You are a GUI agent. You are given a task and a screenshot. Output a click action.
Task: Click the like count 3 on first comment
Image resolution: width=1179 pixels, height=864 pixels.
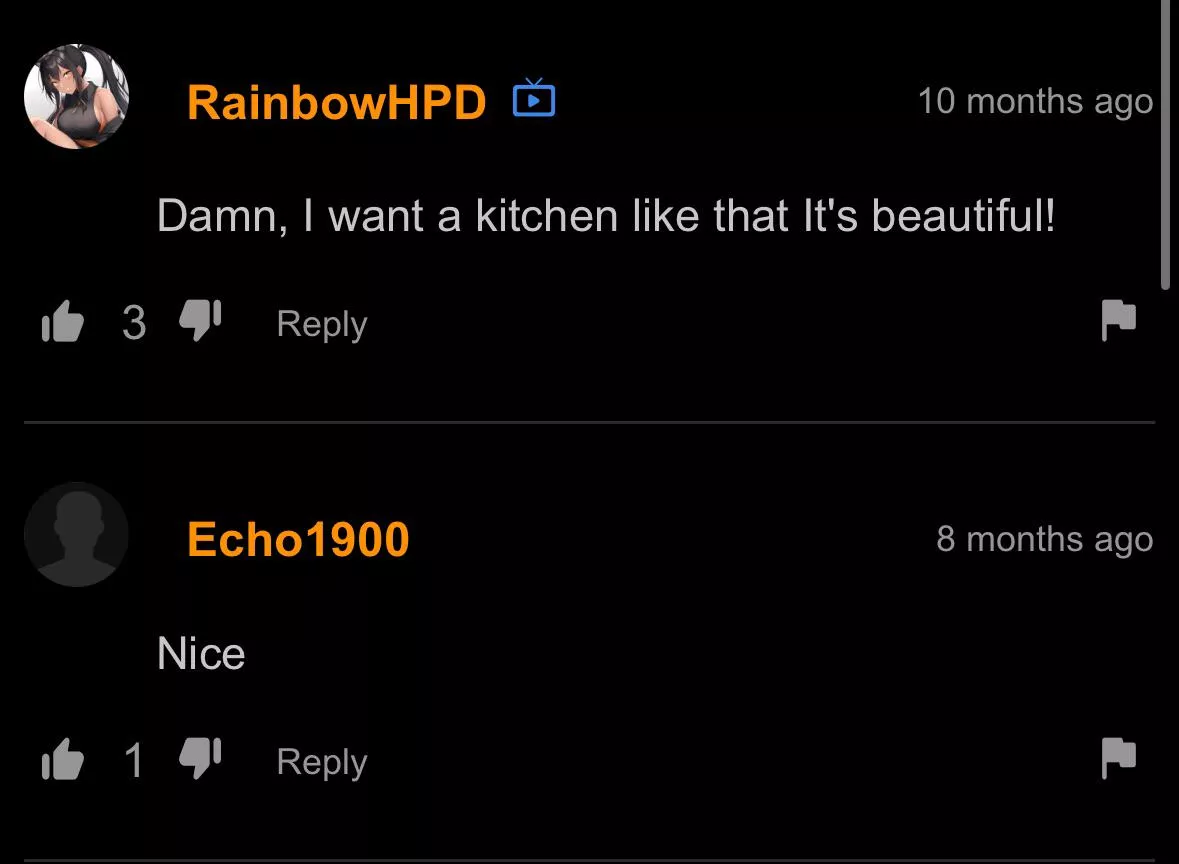coord(134,323)
